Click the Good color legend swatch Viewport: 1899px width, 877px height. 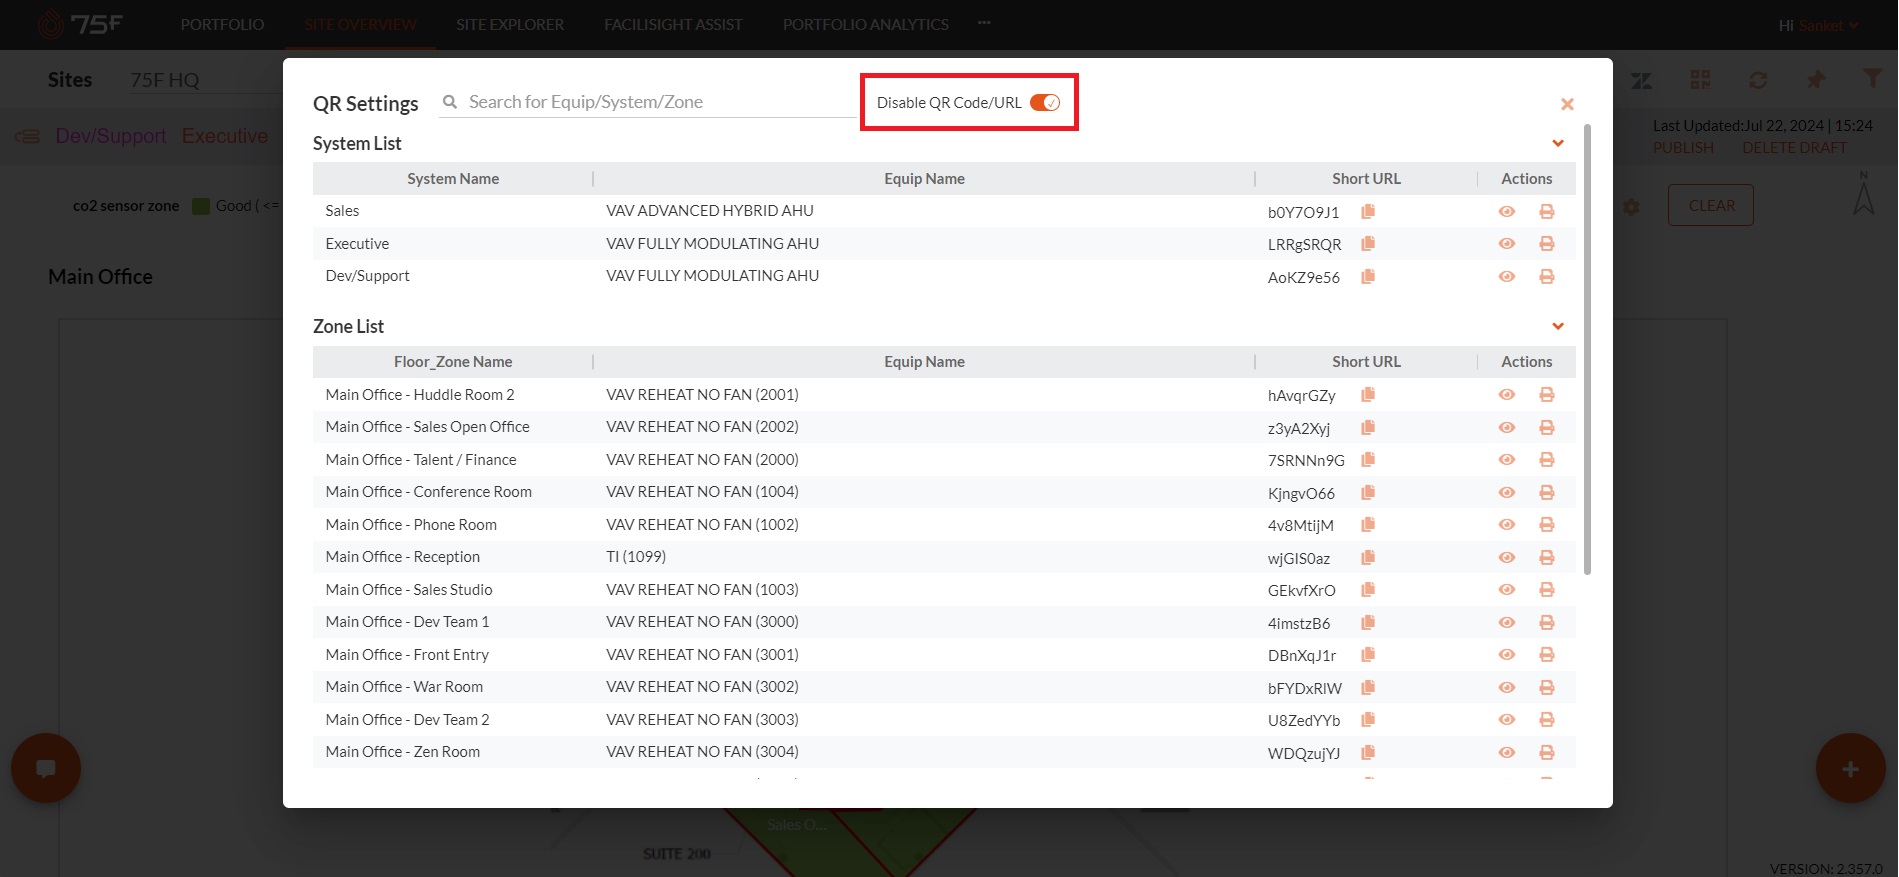point(201,206)
